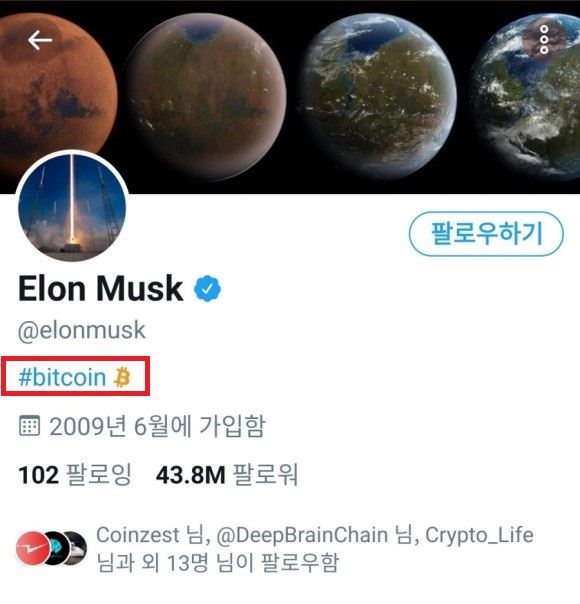Tap the third overlapping follower avatar
This screenshot has height=604, width=580.
pos(77,548)
